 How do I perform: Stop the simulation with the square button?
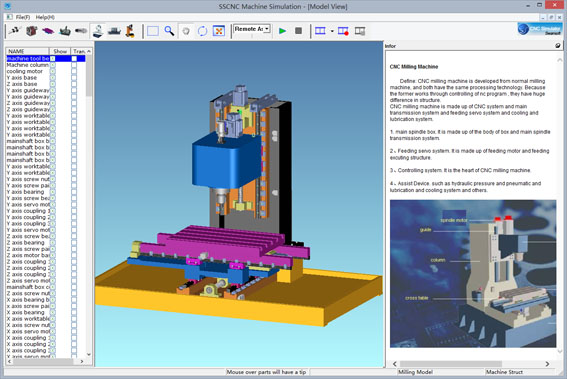pyautogui.click(x=298, y=31)
